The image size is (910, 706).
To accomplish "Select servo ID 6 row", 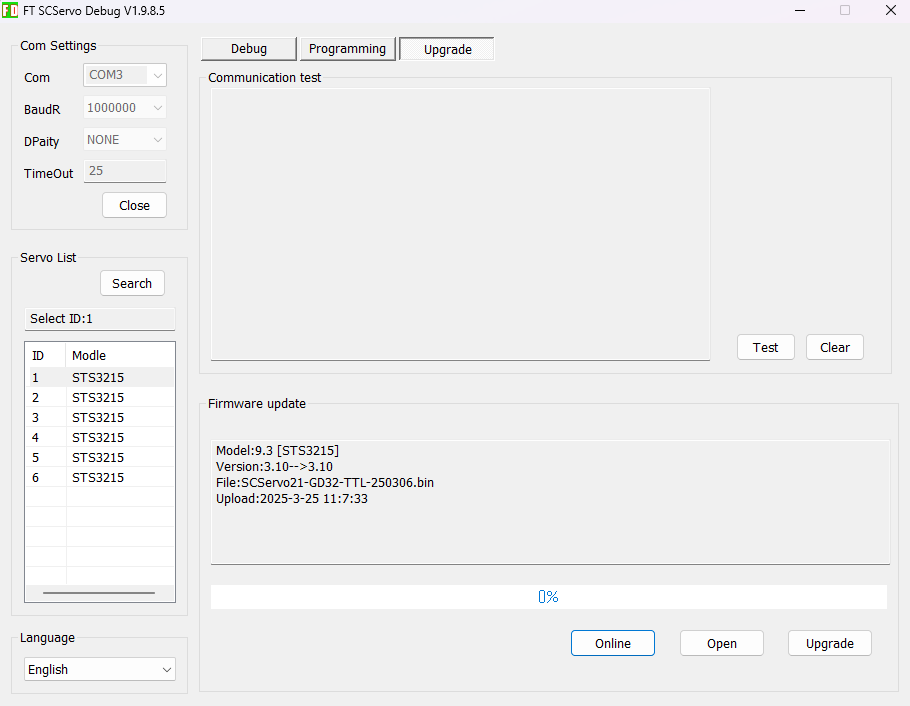I will [x=101, y=477].
